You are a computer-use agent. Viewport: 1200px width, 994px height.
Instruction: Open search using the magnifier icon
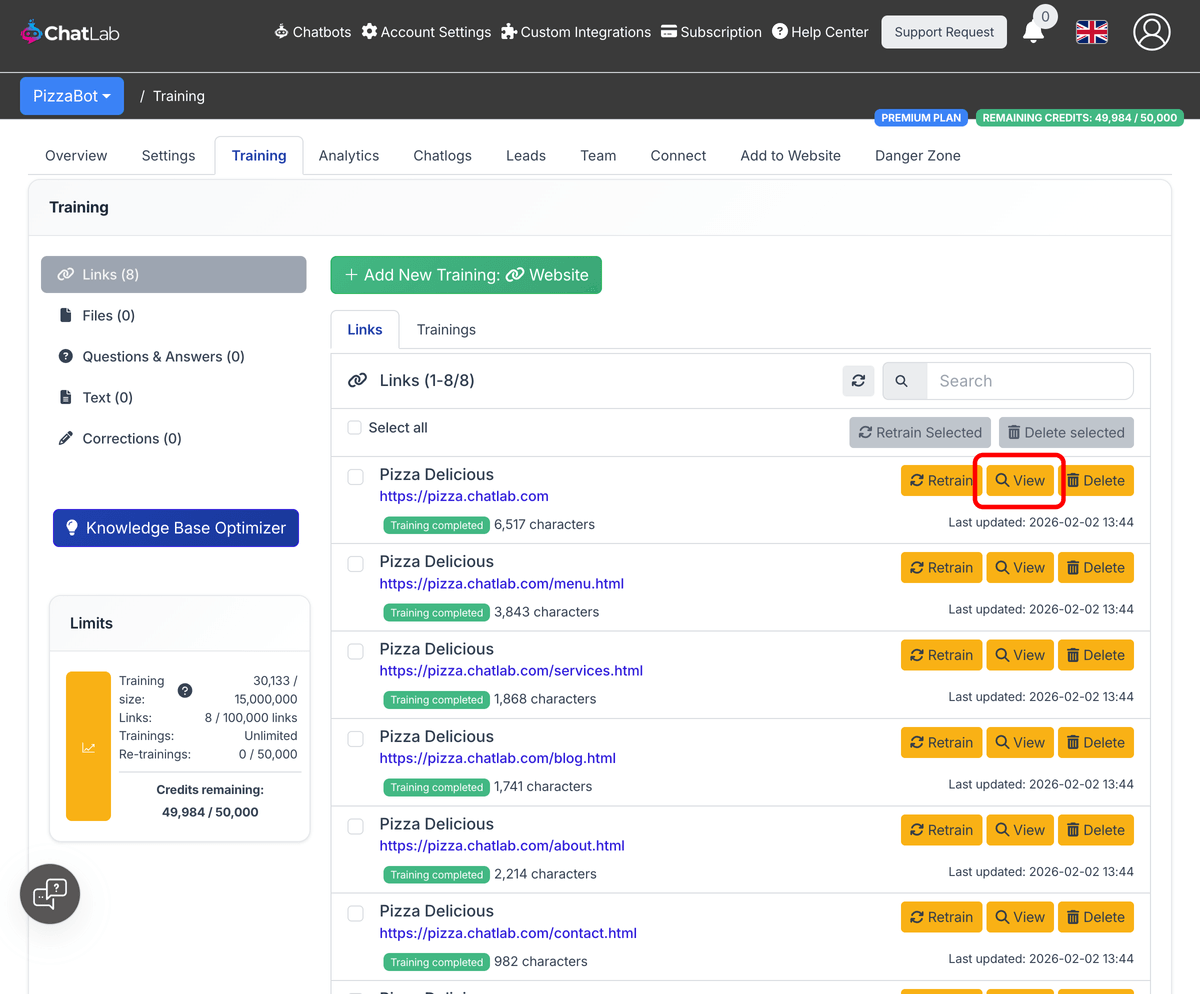(904, 381)
